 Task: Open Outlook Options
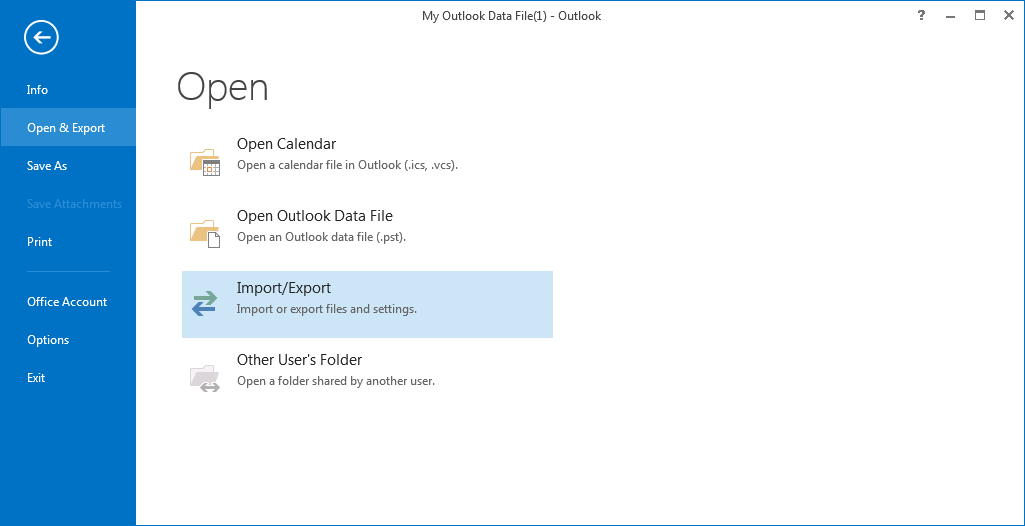point(48,339)
